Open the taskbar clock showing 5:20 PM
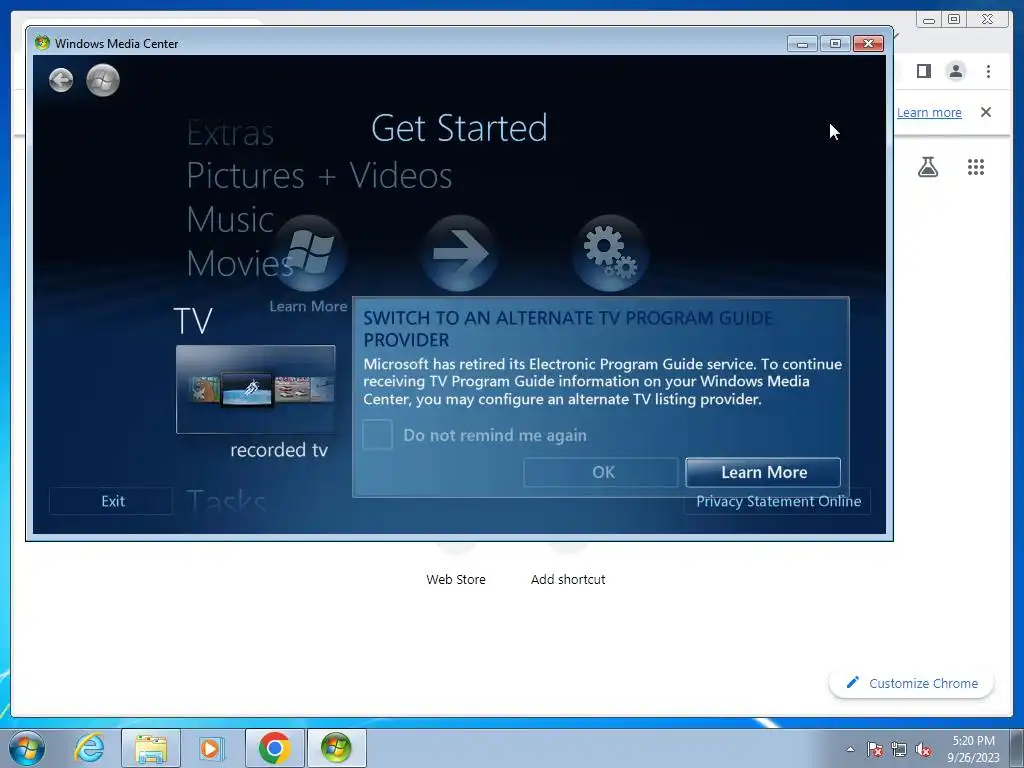 pos(973,749)
